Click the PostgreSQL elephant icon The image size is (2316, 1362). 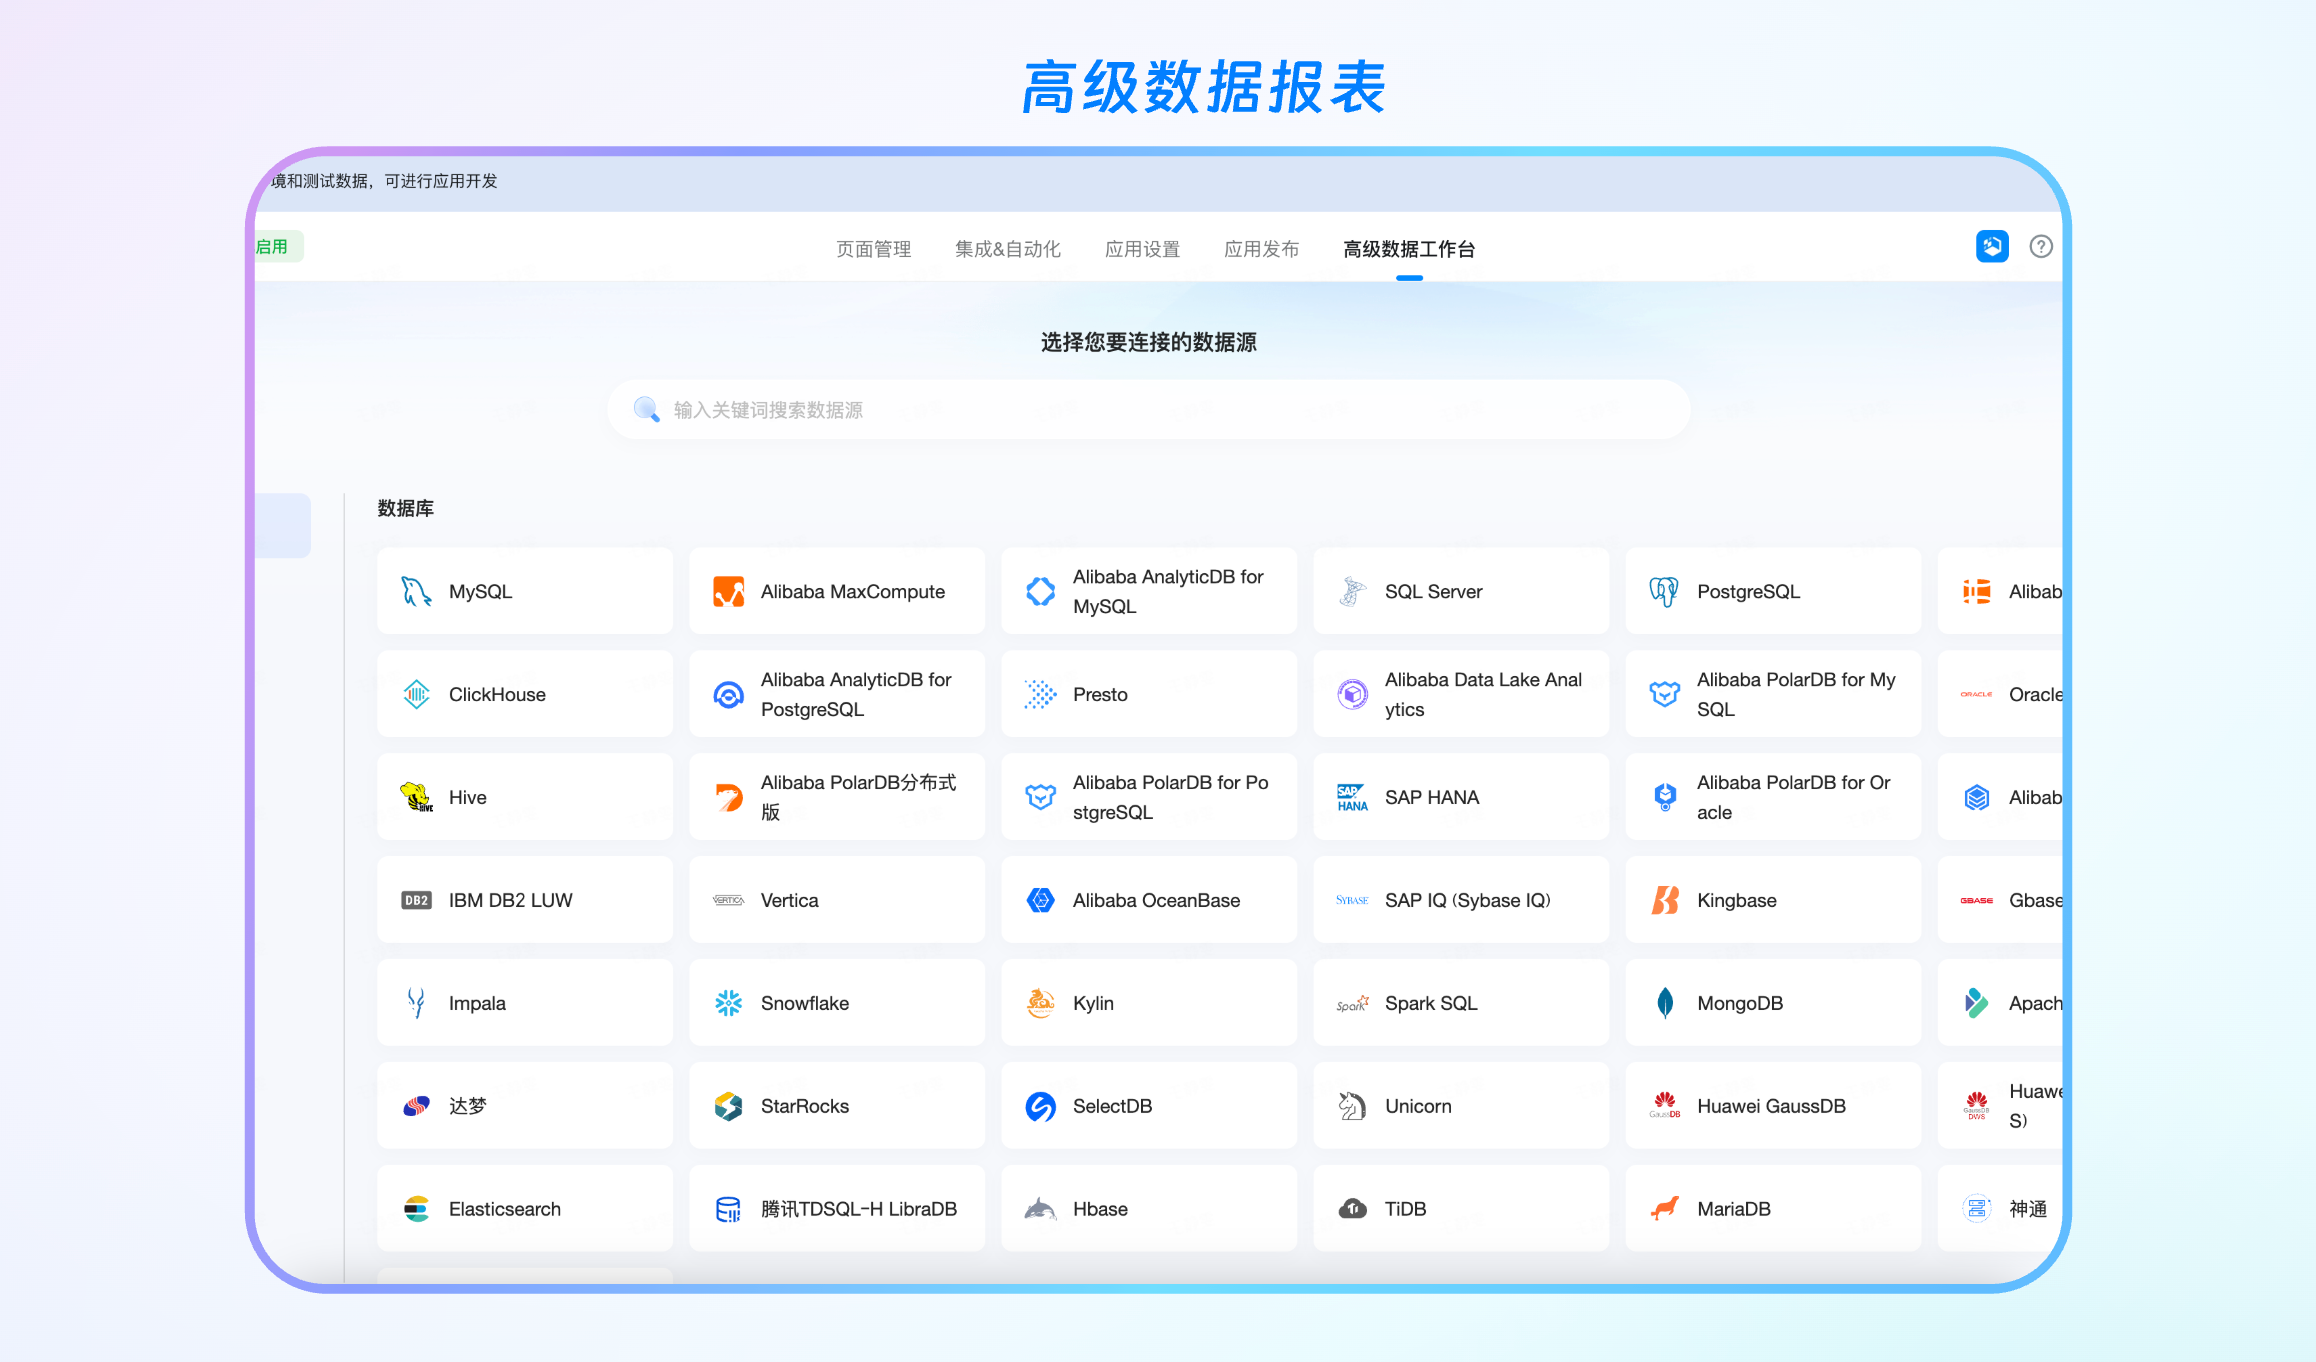point(1664,591)
